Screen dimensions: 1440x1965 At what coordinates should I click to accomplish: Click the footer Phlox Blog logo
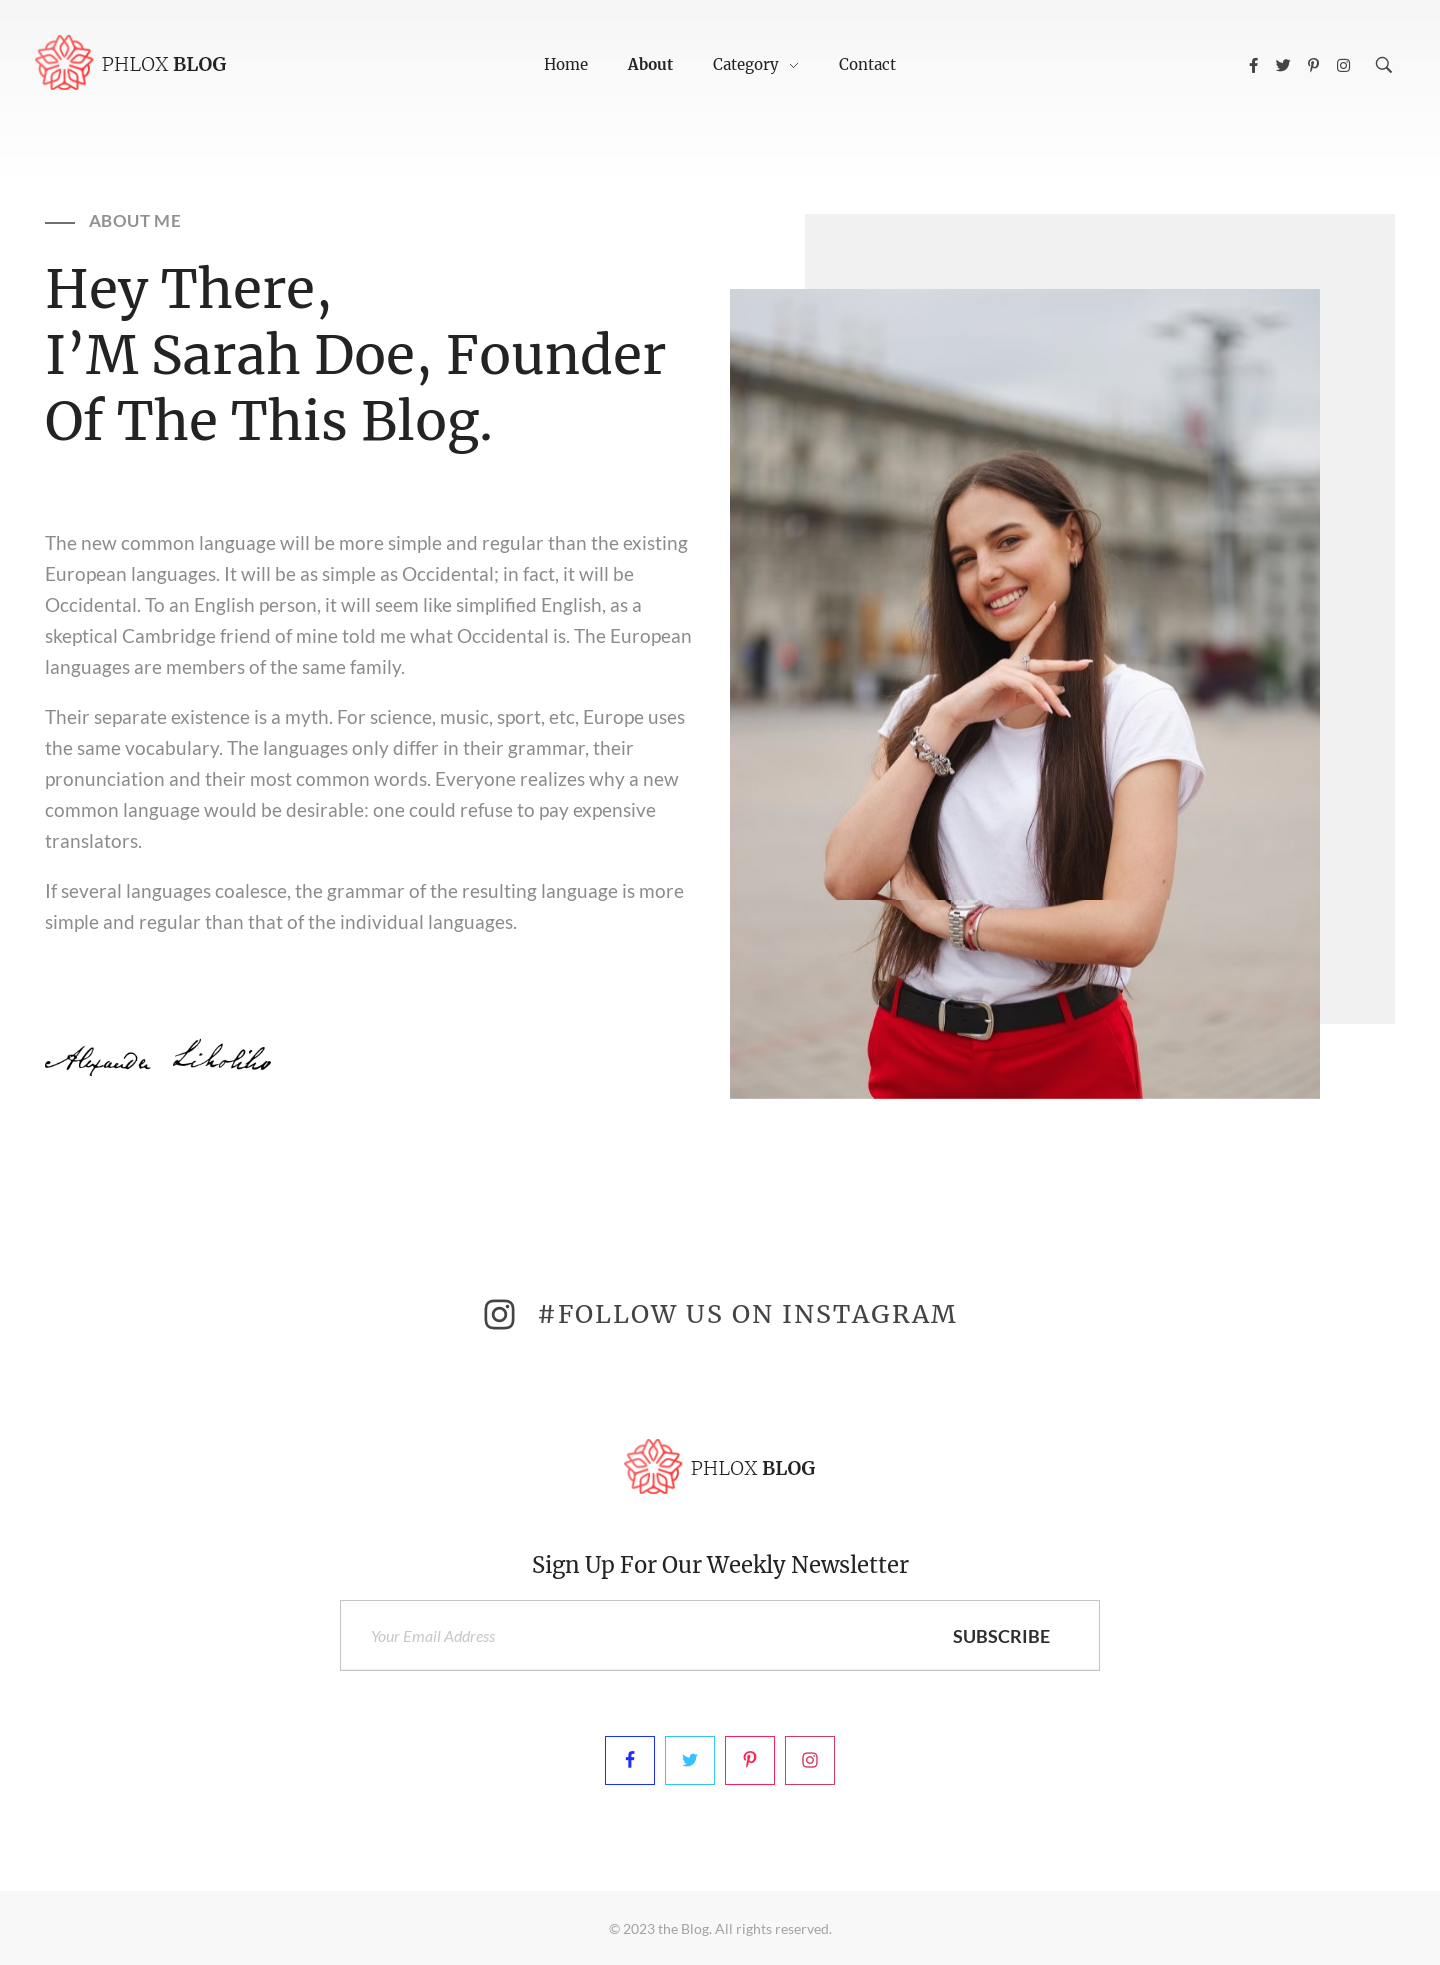[x=720, y=1467]
